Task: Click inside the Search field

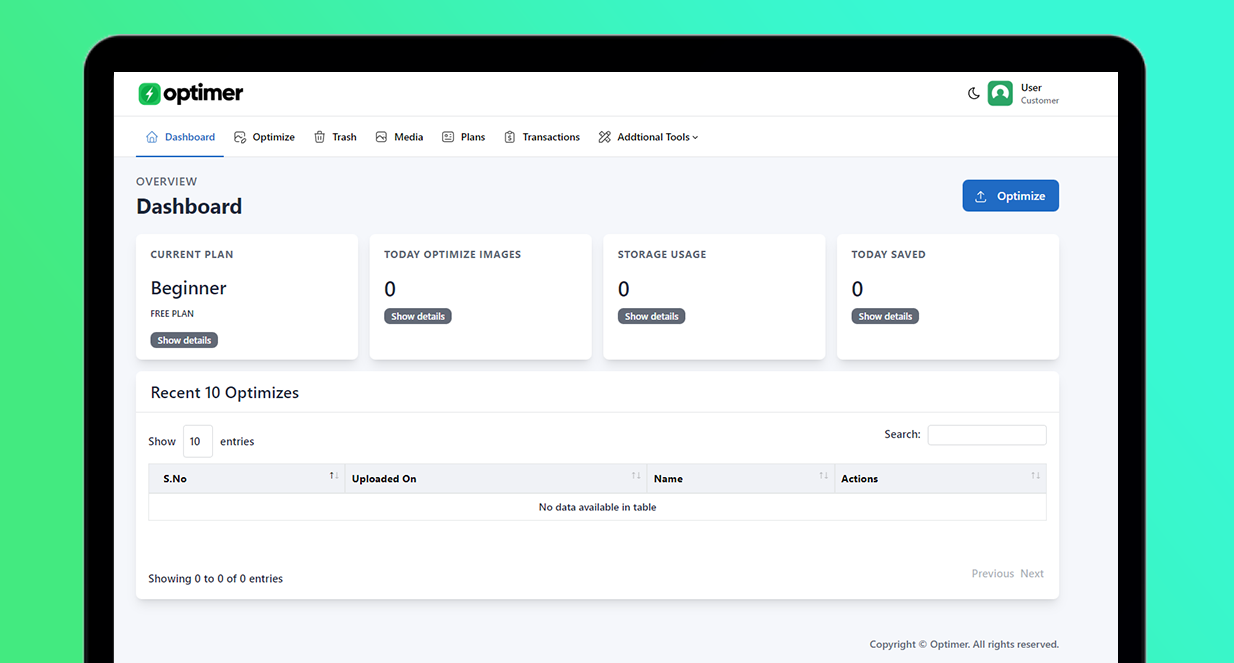Action: point(986,434)
